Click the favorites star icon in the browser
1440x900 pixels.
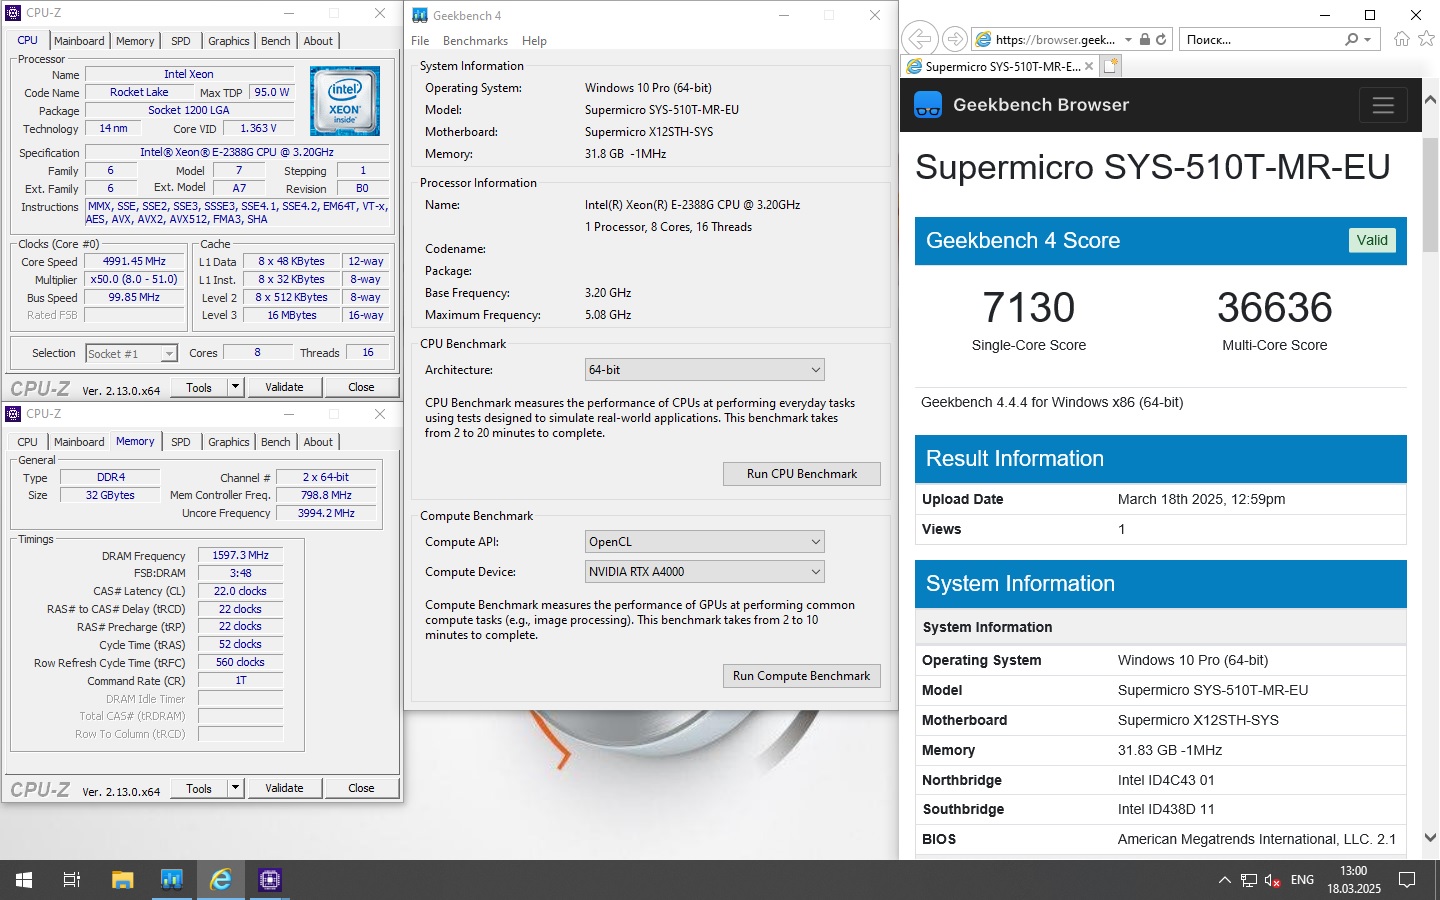(1427, 39)
